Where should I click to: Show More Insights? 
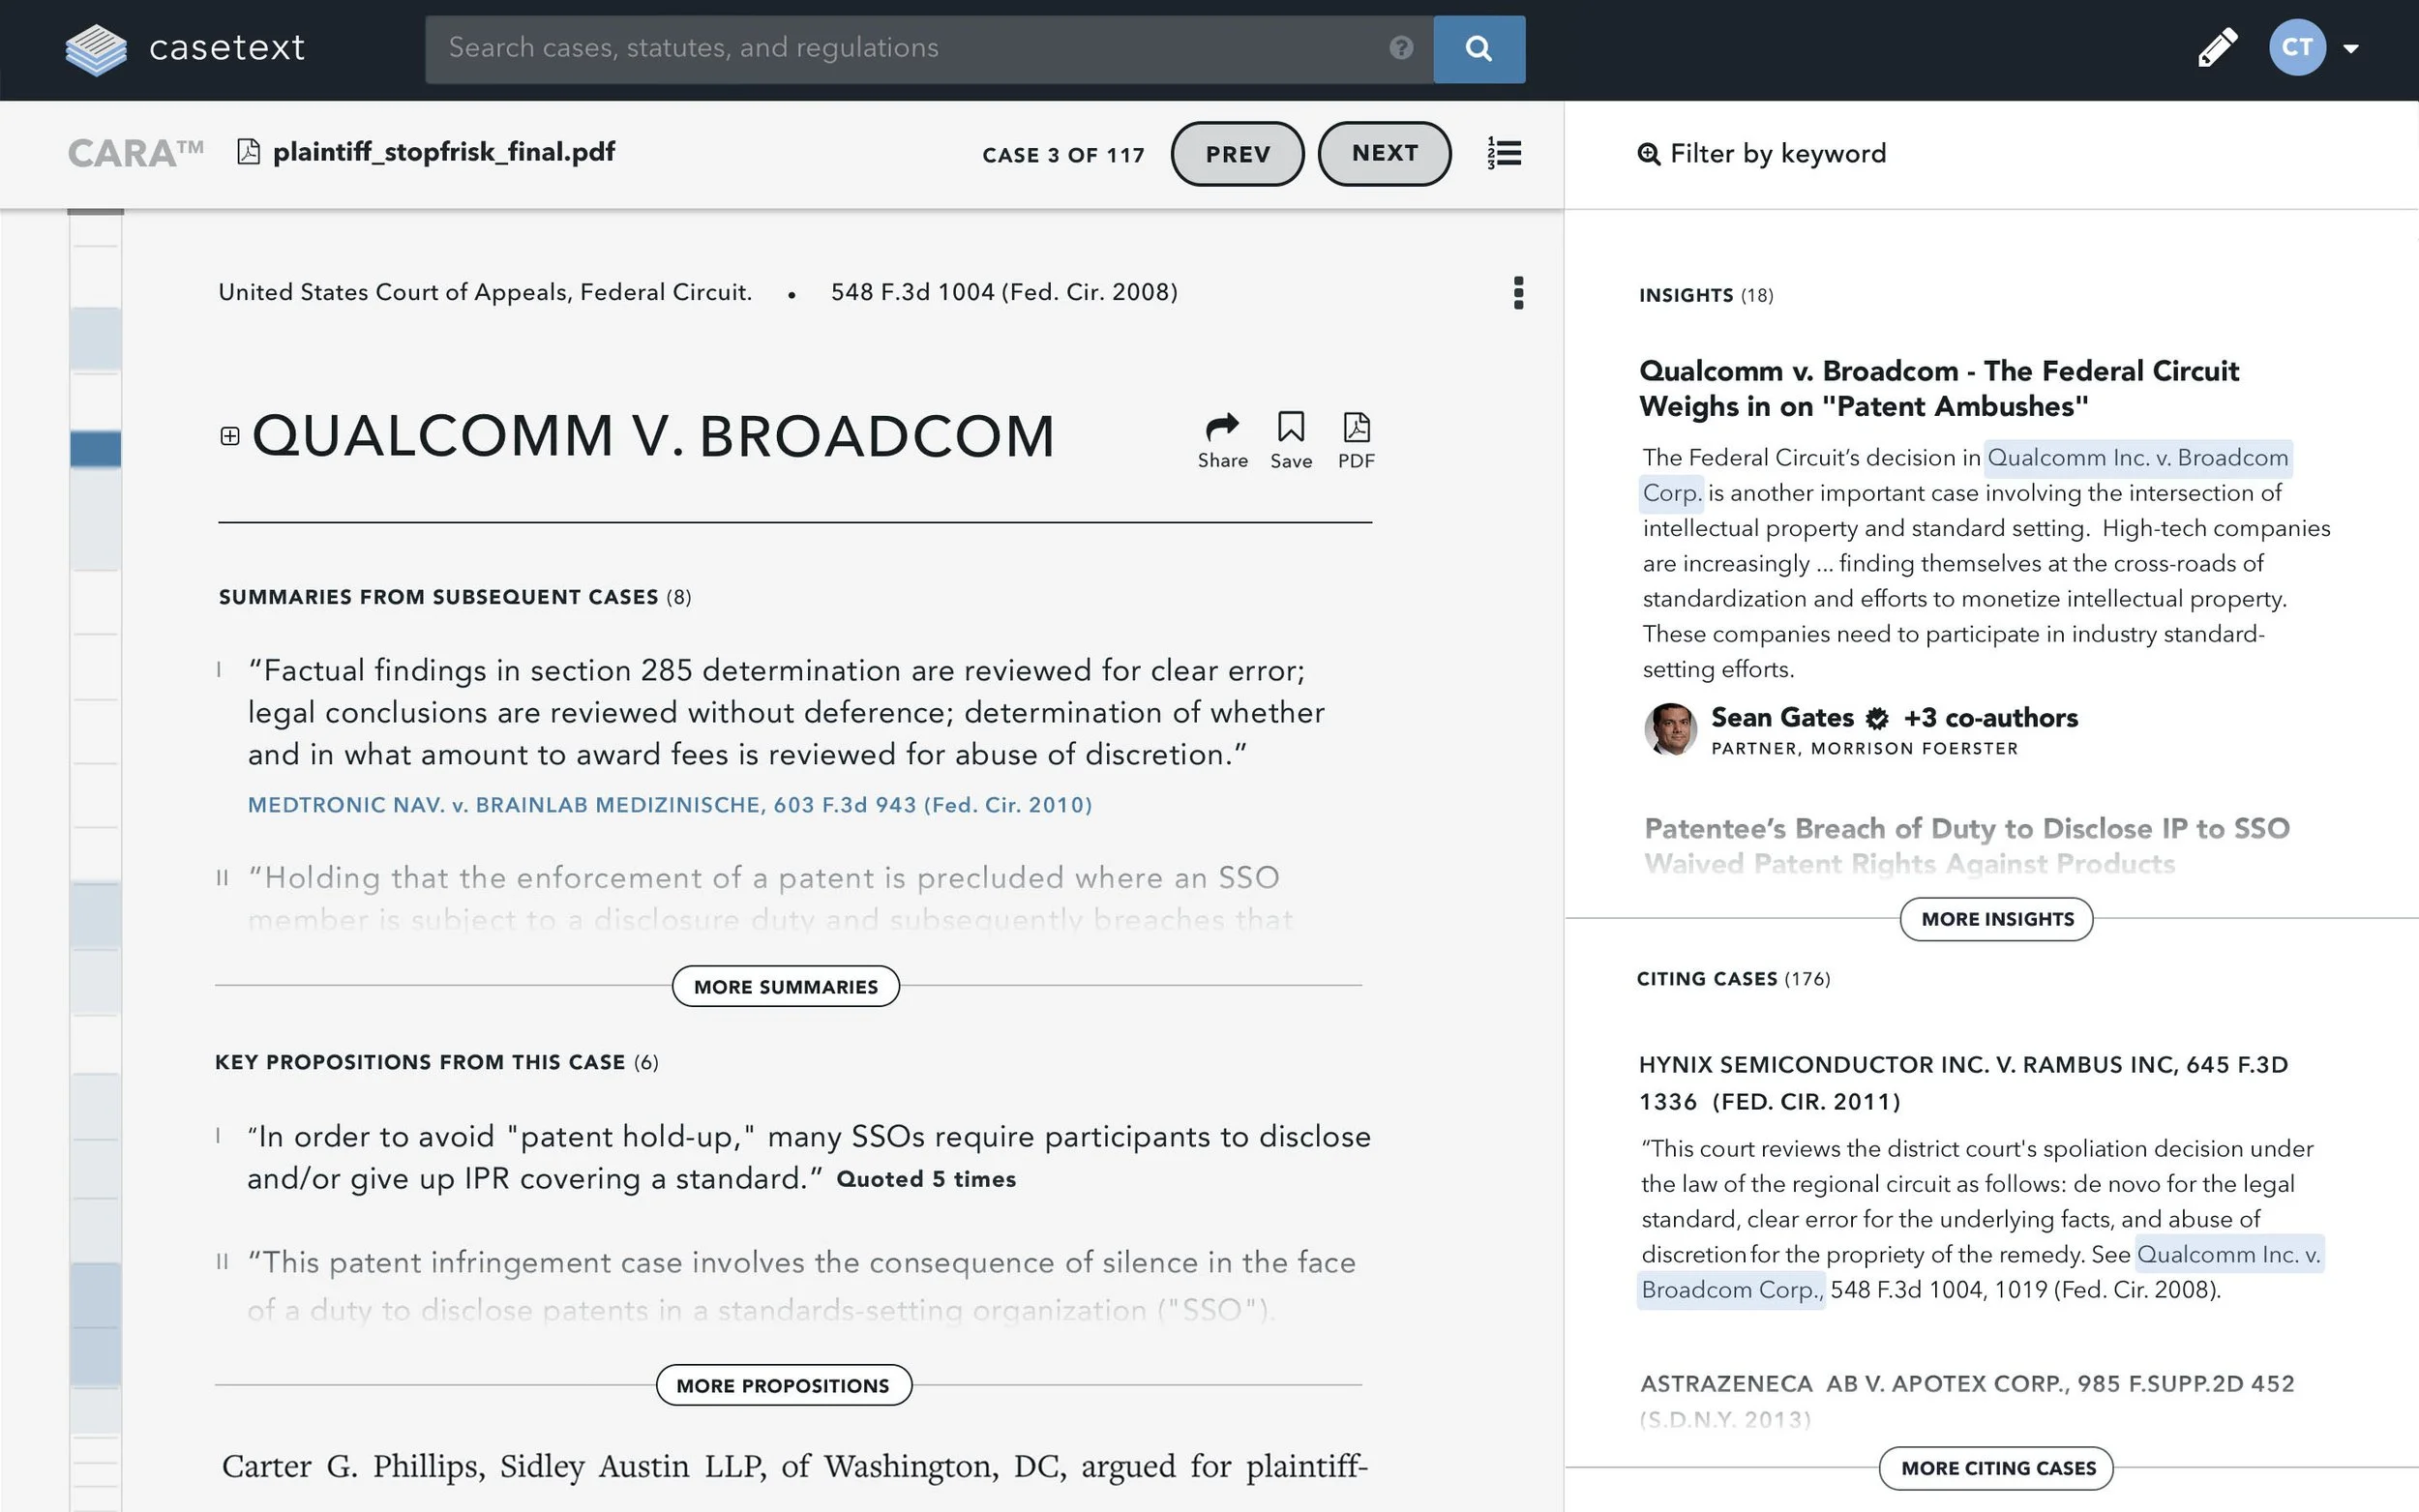point(1996,919)
